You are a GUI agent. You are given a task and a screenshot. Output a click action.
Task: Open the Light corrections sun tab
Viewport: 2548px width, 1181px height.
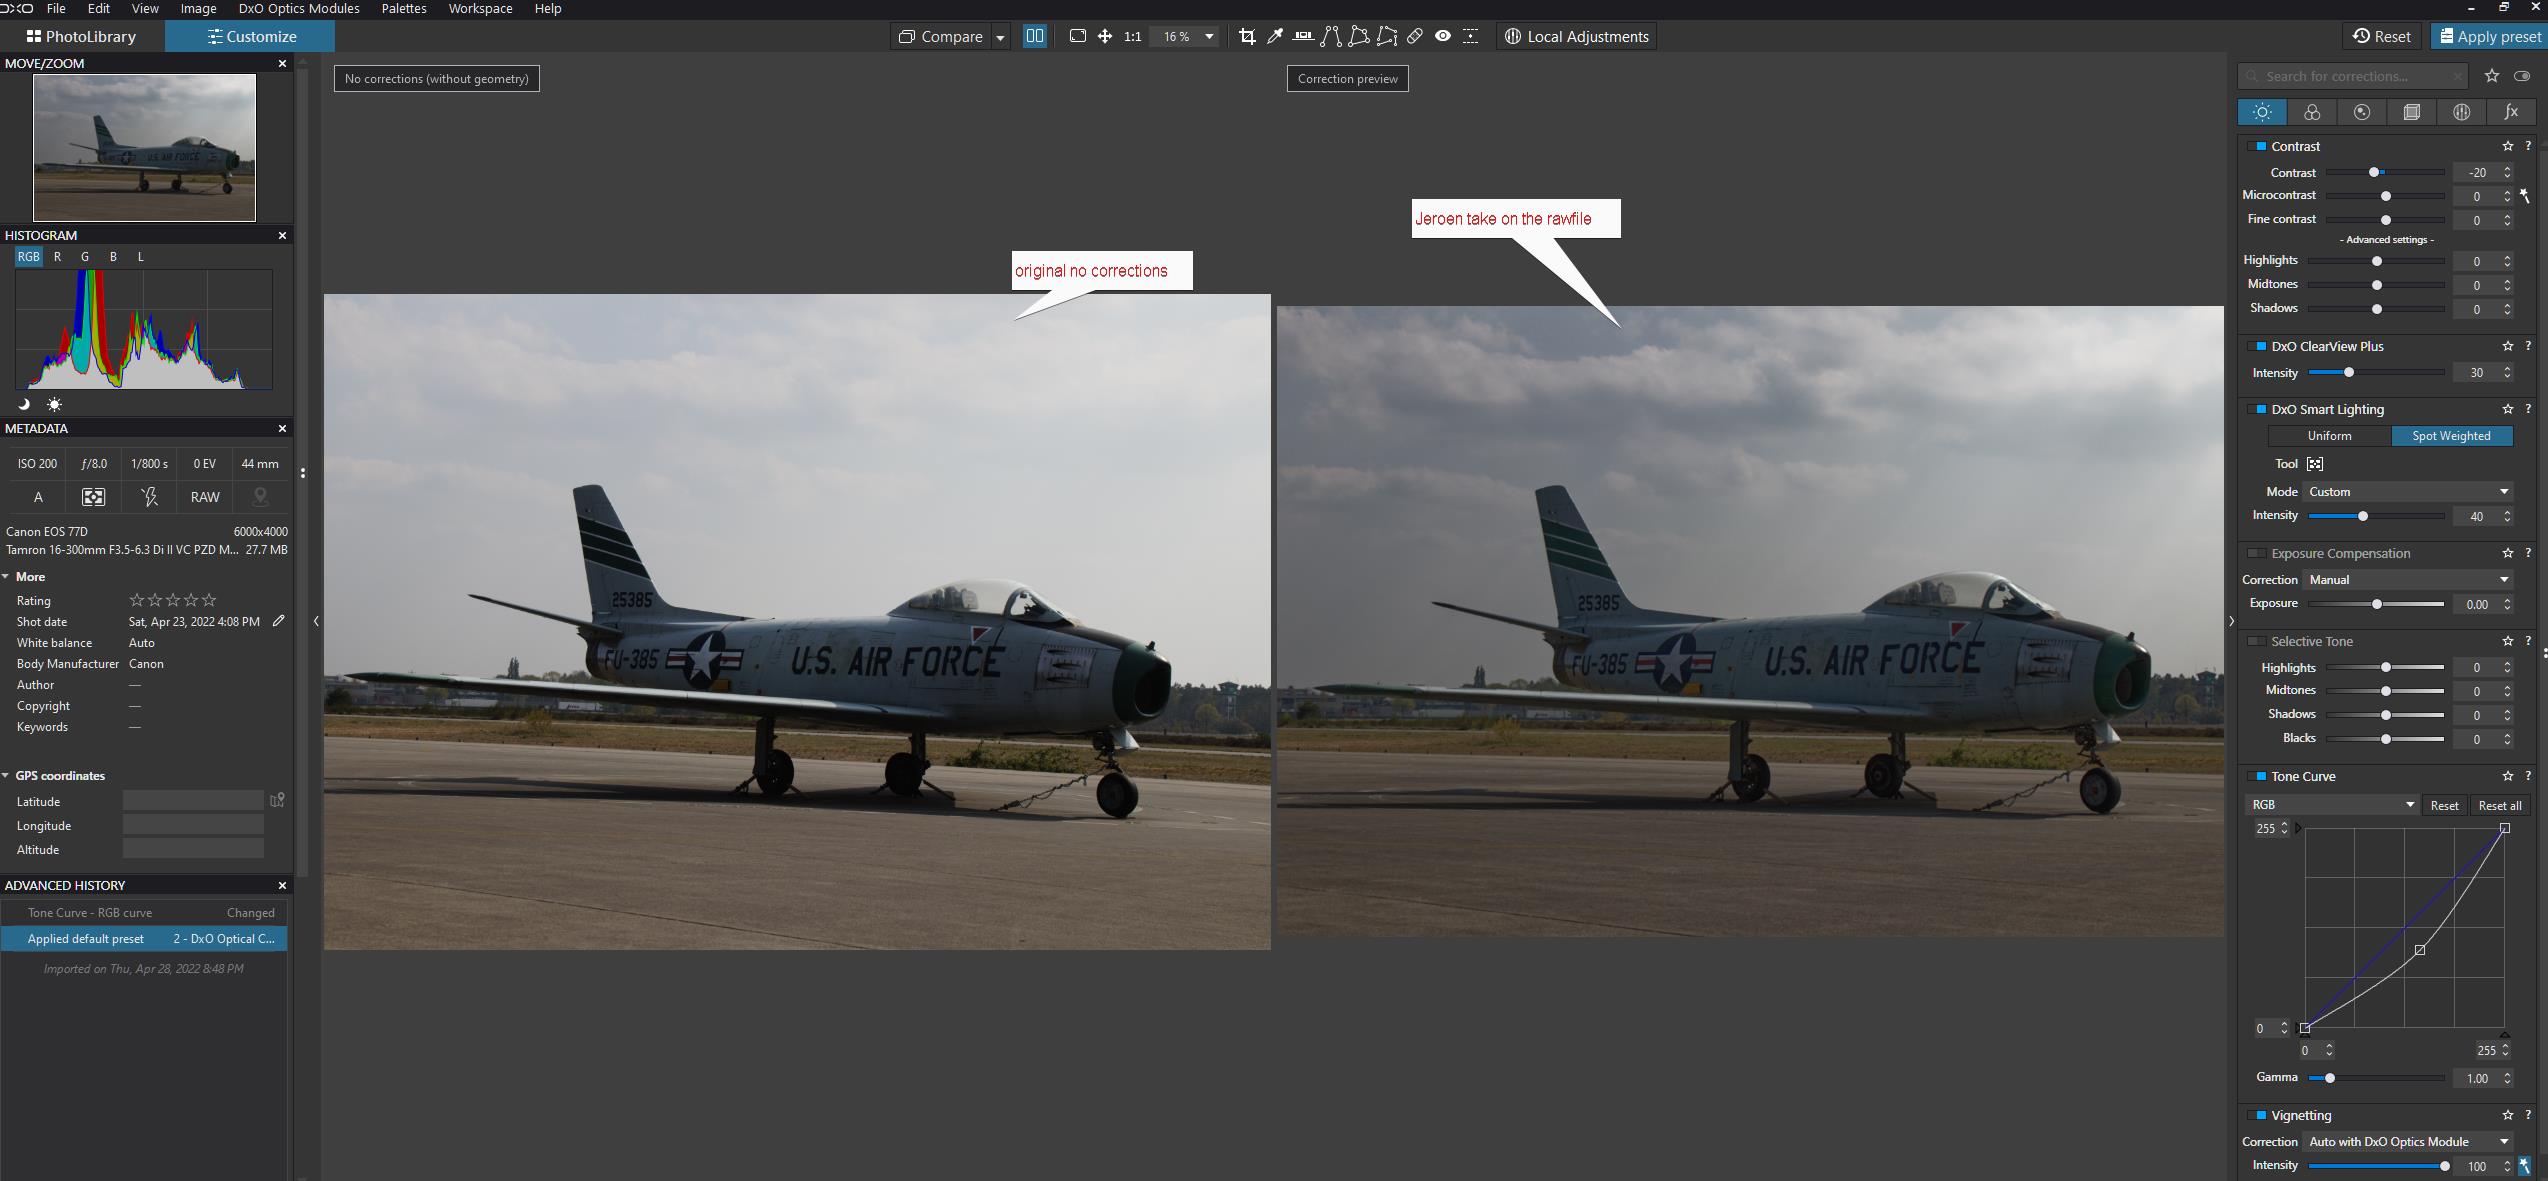click(2262, 112)
